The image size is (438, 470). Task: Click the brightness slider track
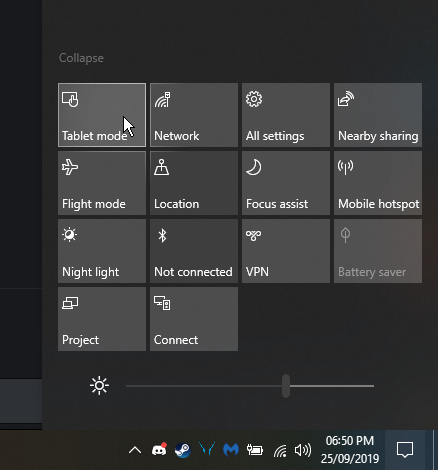(250, 386)
